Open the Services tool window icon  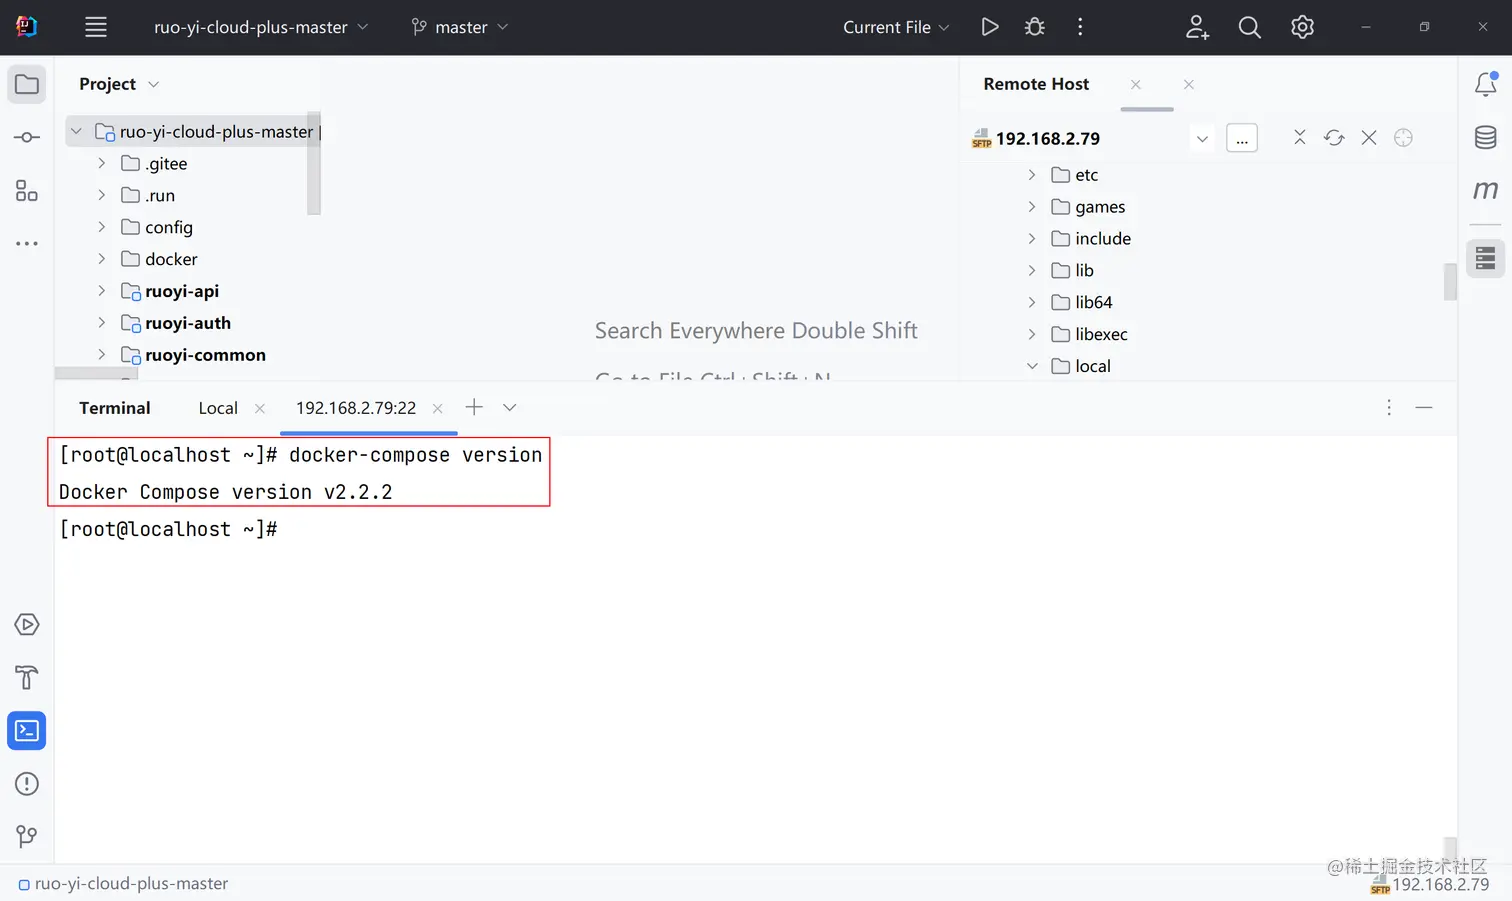pyautogui.click(x=27, y=625)
